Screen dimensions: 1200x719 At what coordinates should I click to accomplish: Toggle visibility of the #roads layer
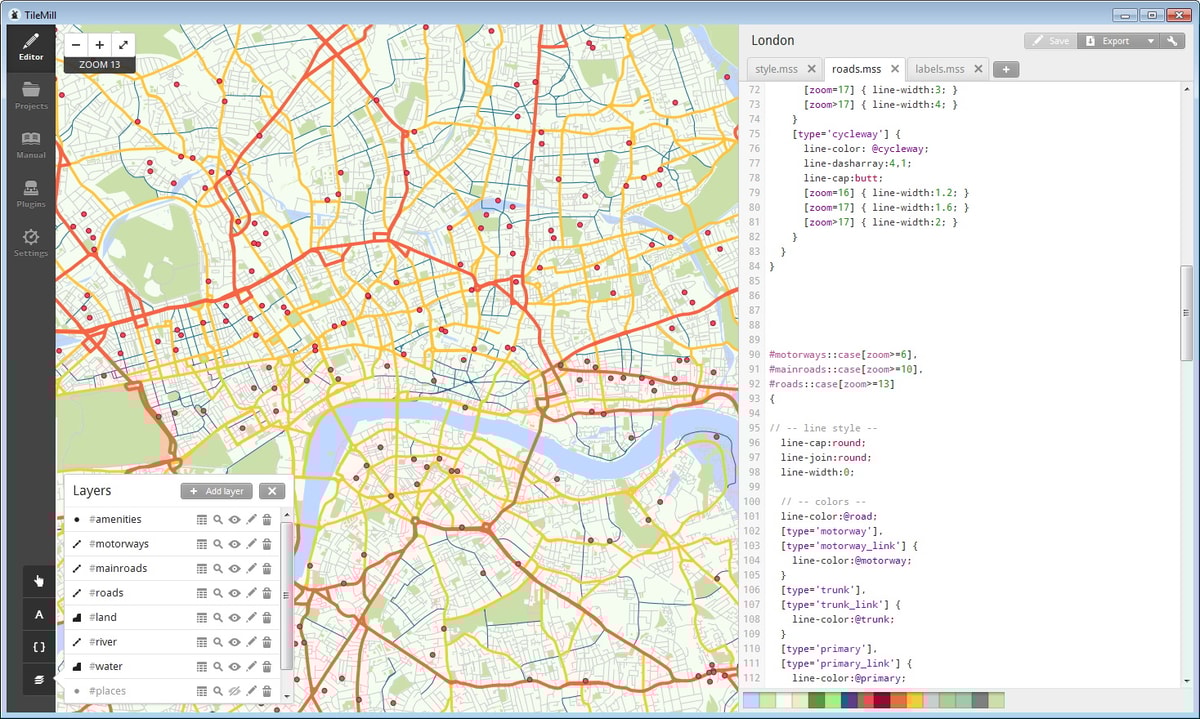coord(234,592)
